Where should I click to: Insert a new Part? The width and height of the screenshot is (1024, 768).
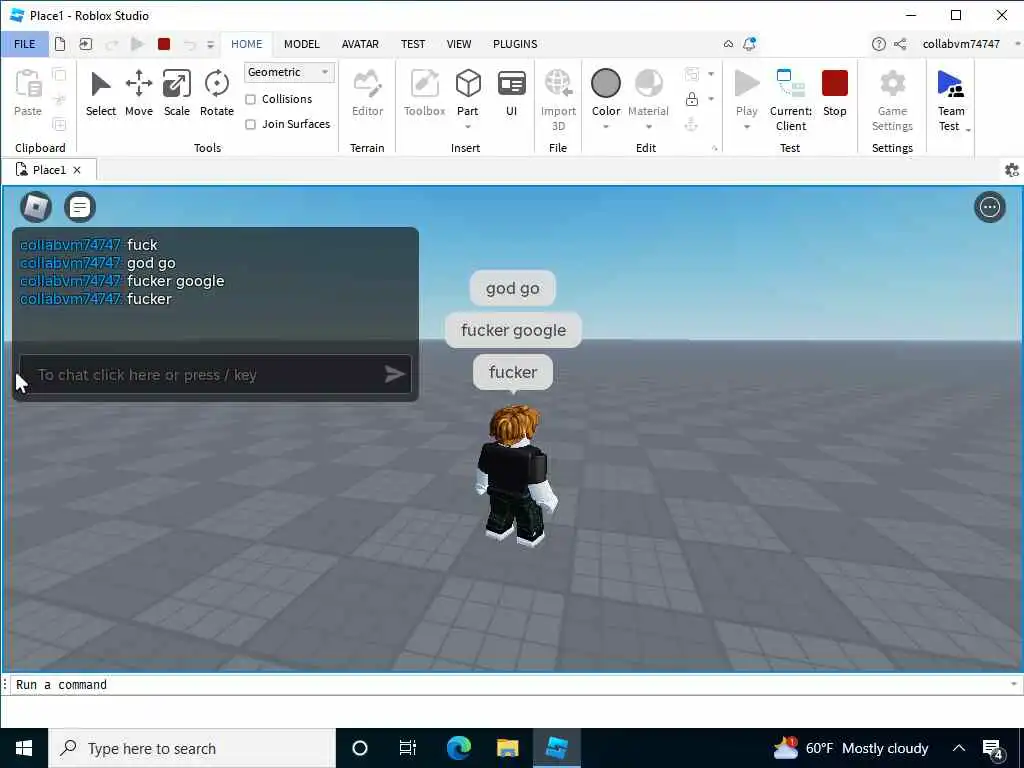[x=468, y=85]
